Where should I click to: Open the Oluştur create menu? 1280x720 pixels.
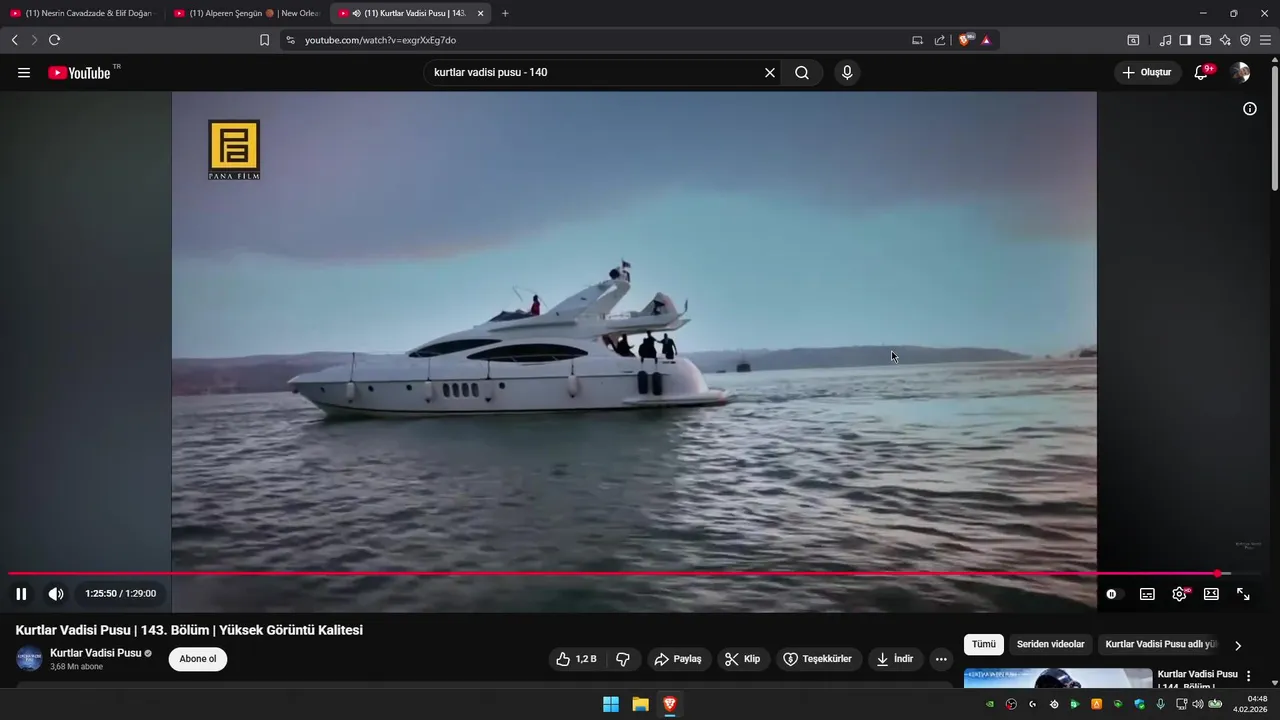pos(1147,73)
